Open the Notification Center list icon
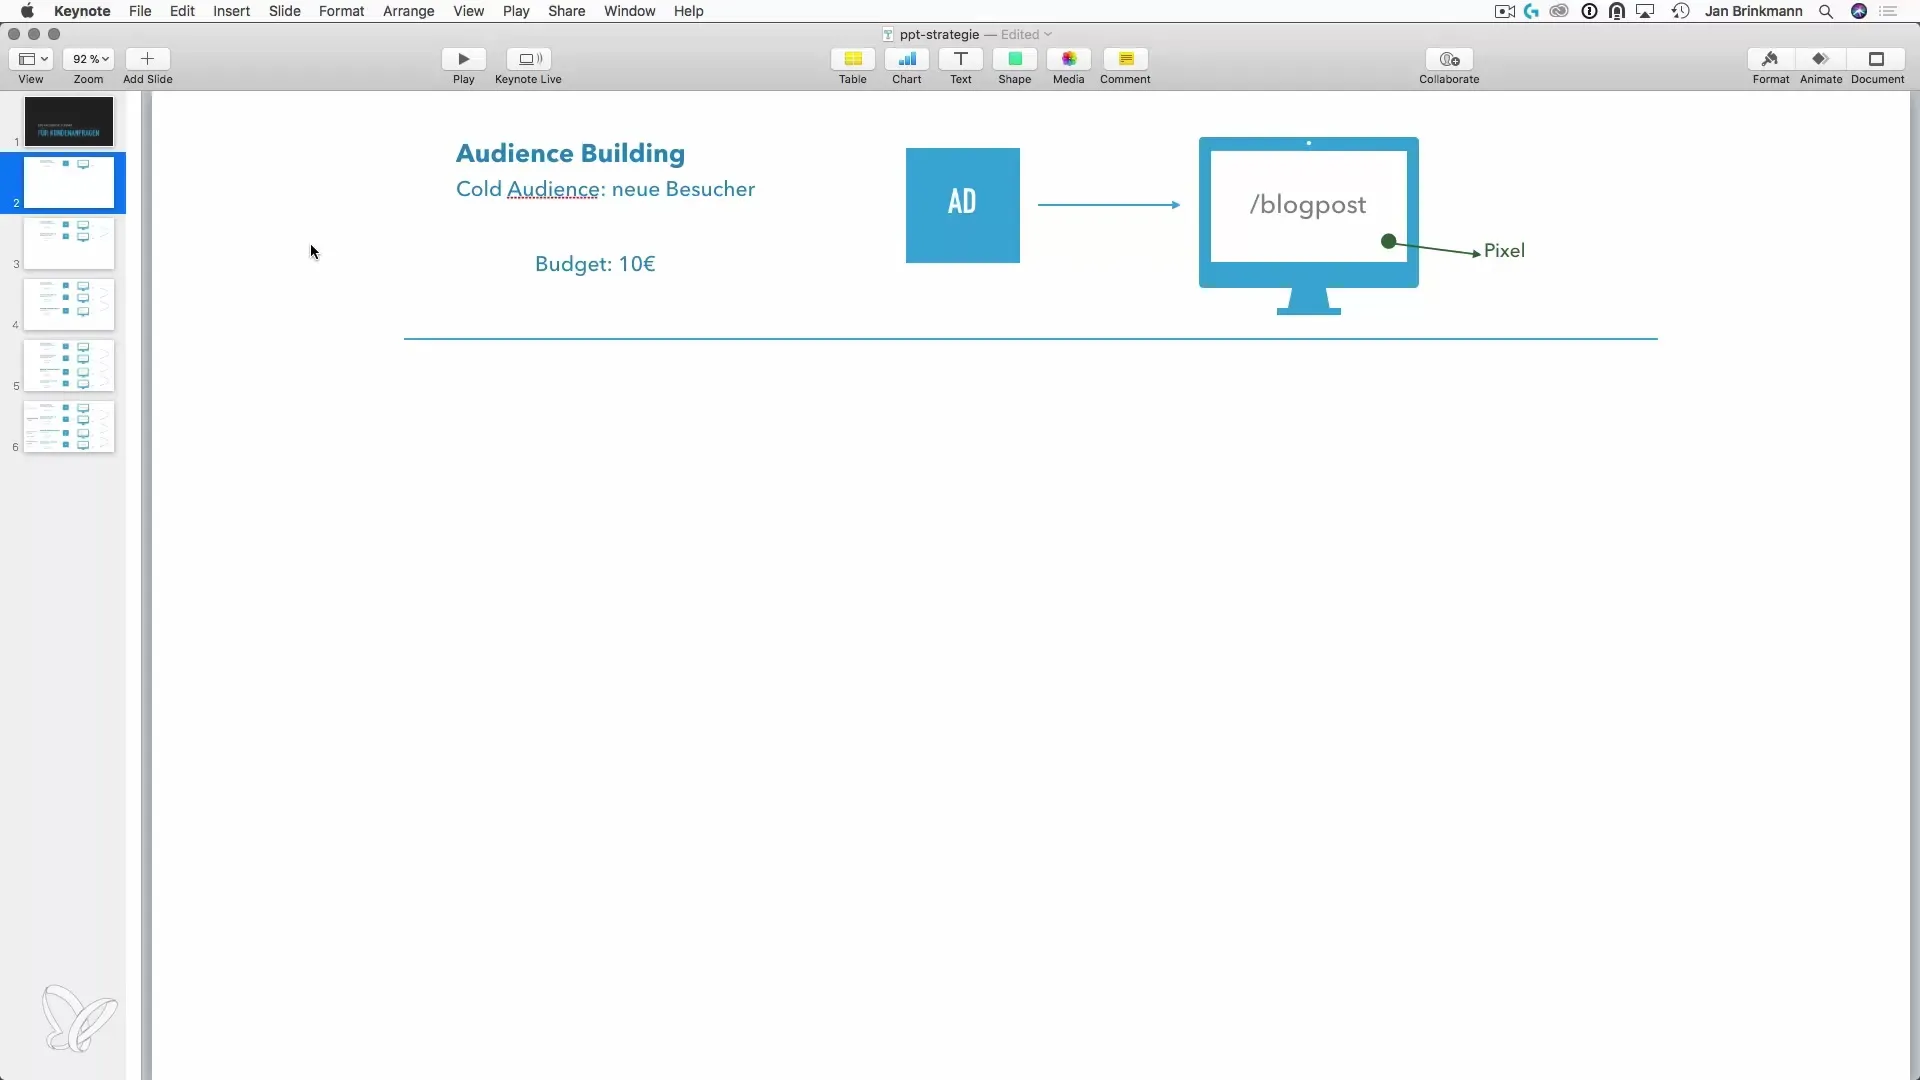 (x=1889, y=11)
